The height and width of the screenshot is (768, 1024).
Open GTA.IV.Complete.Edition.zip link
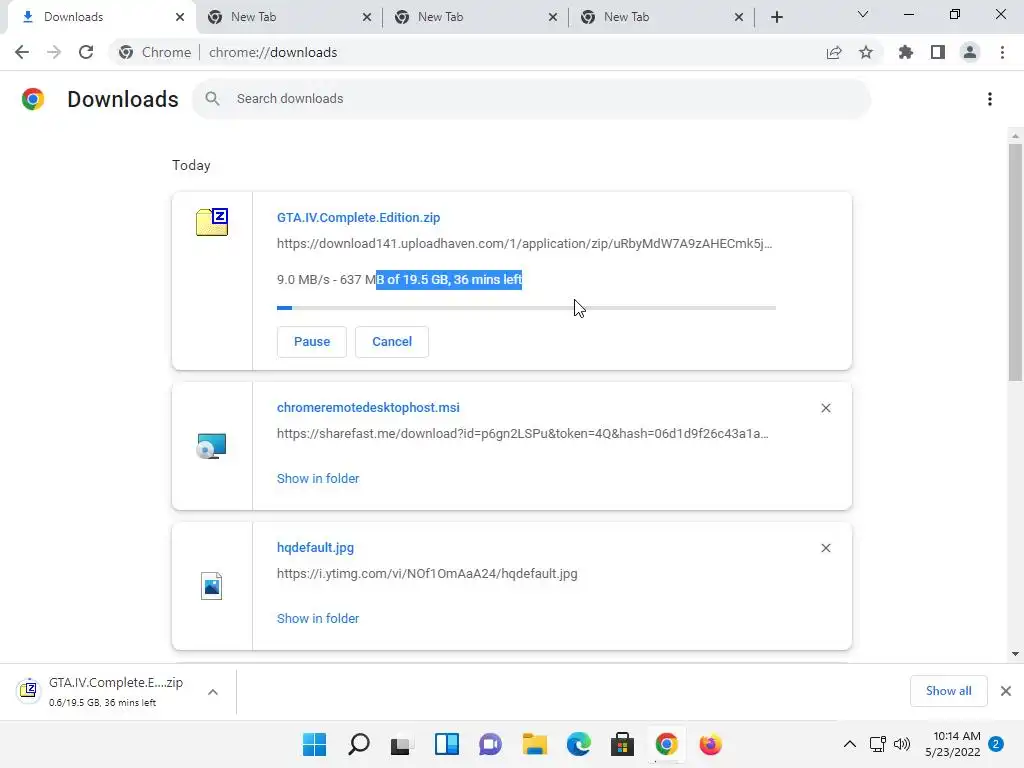click(x=359, y=217)
